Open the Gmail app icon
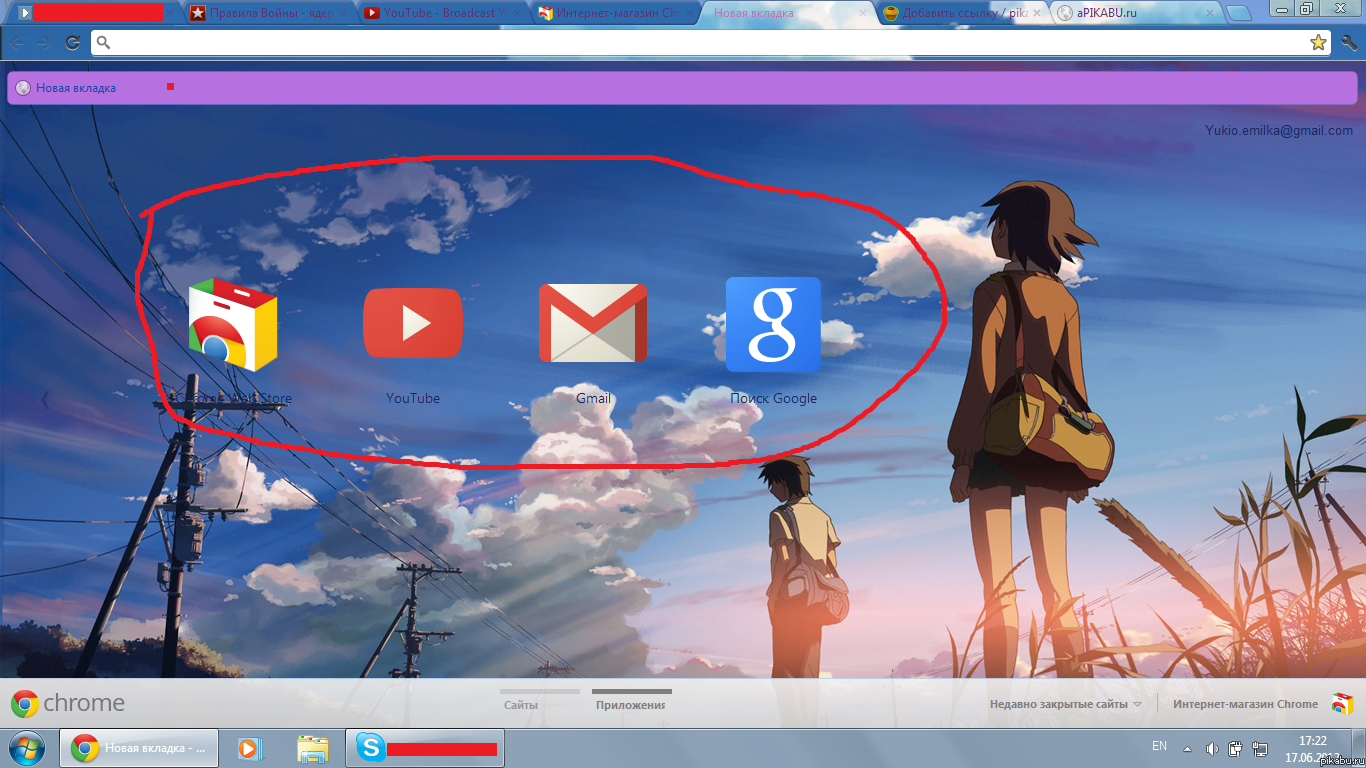Image resolution: width=1366 pixels, height=768 pixels. [x=593, y=323]
